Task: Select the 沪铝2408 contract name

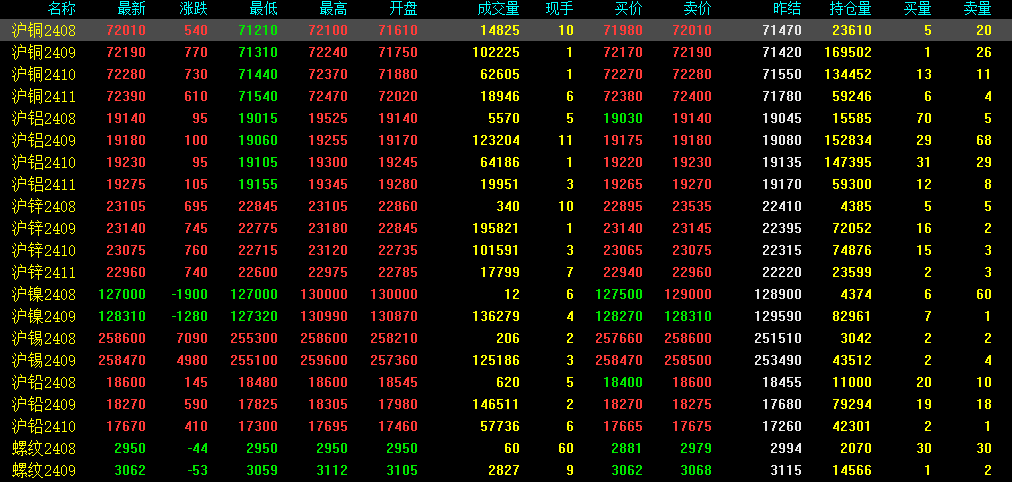Action: 44,118
